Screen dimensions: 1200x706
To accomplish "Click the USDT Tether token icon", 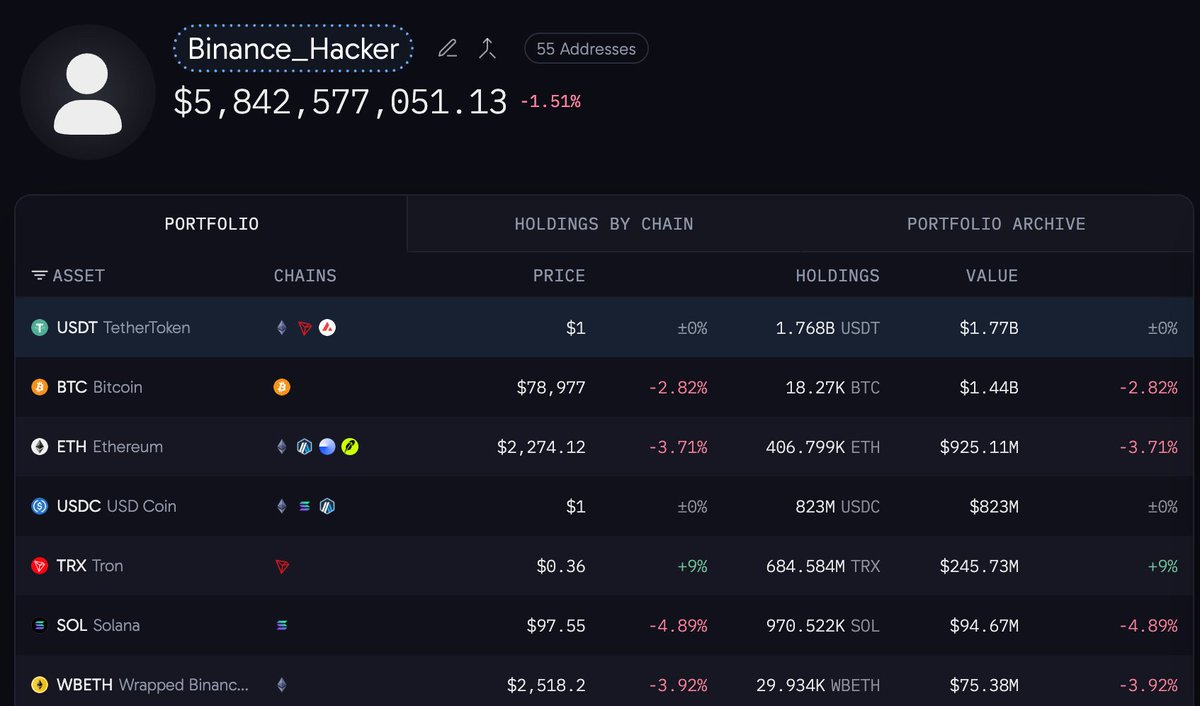I will [x=40, y=327].
